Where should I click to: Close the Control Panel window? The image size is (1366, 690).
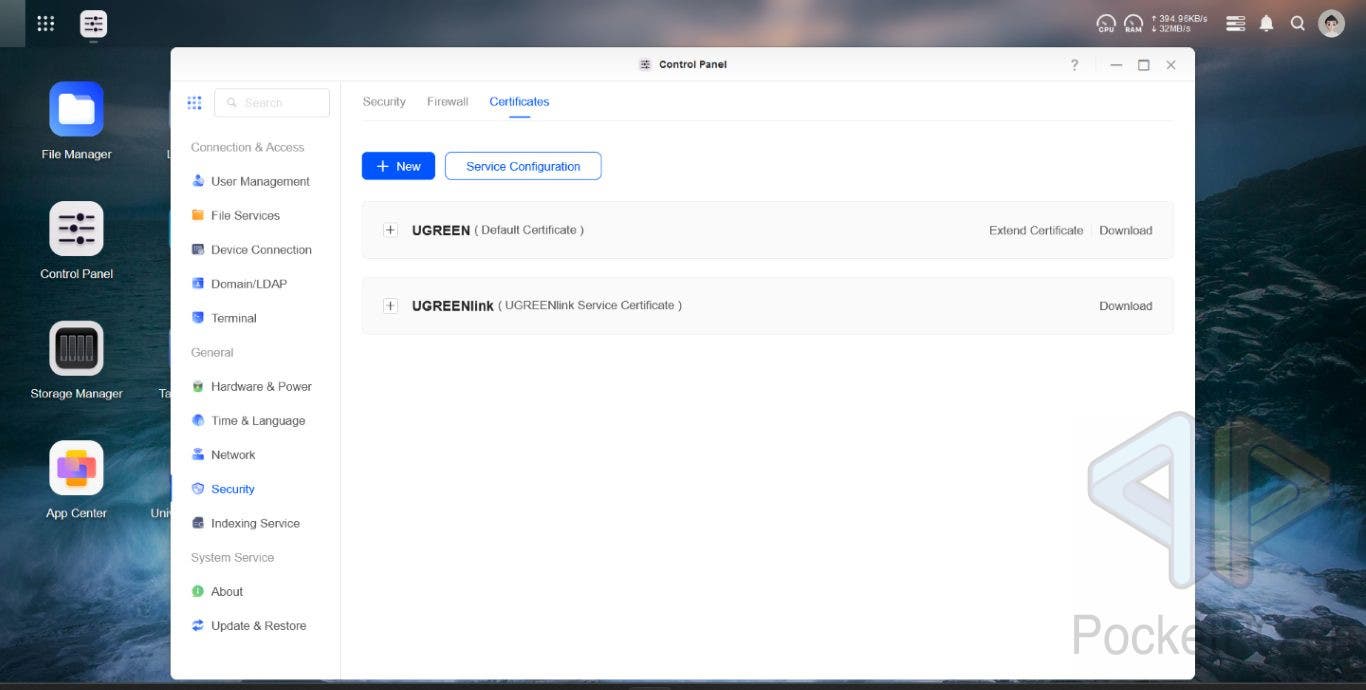tap(1171, 65)
